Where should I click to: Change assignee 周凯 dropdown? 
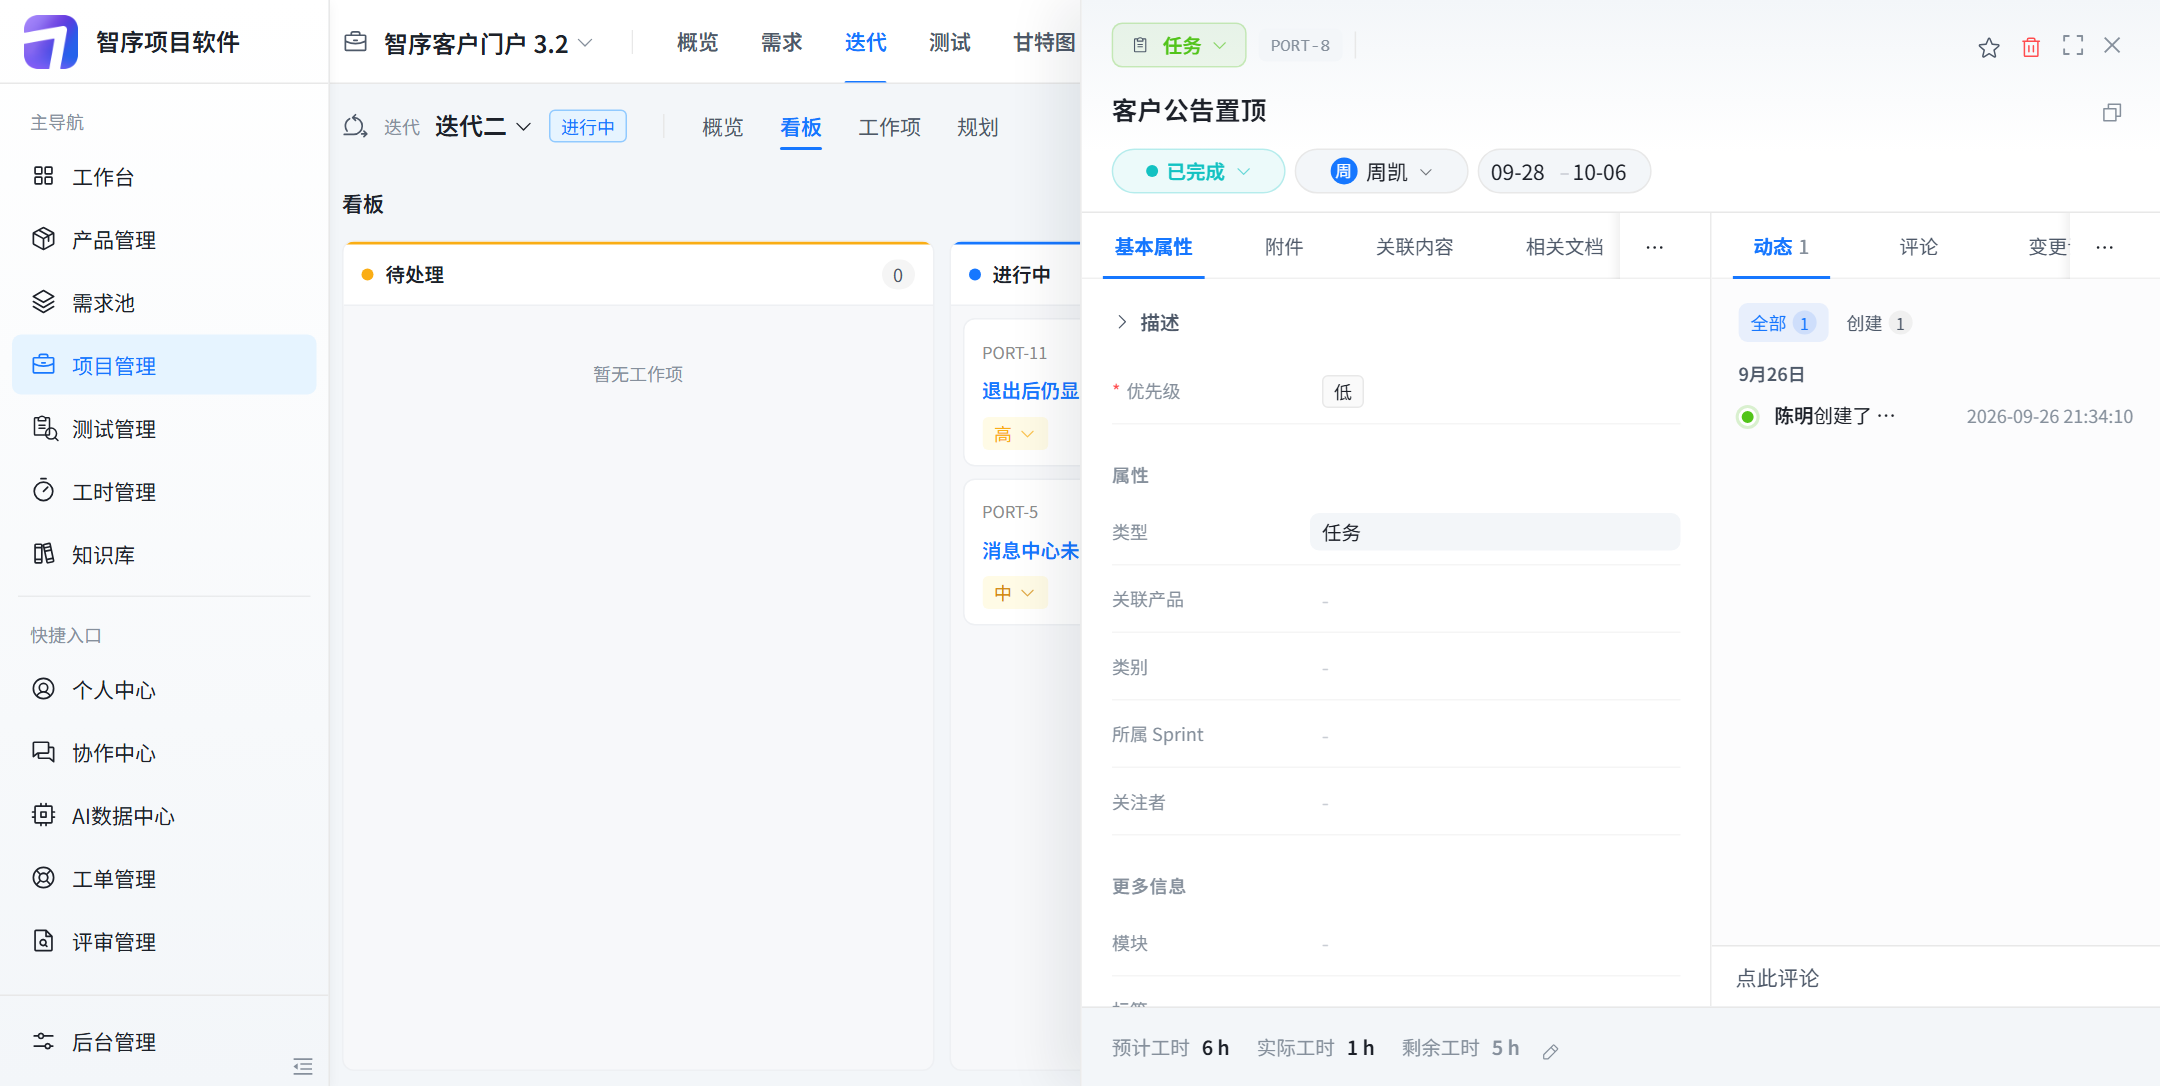pos(1381,171)
